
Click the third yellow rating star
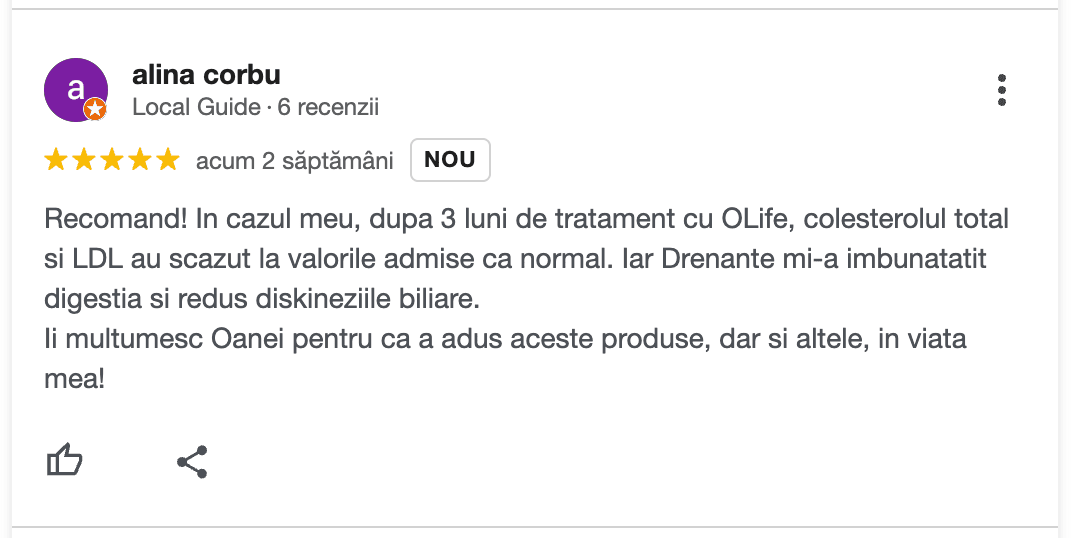pyautogui.click(x=112, y=160)
